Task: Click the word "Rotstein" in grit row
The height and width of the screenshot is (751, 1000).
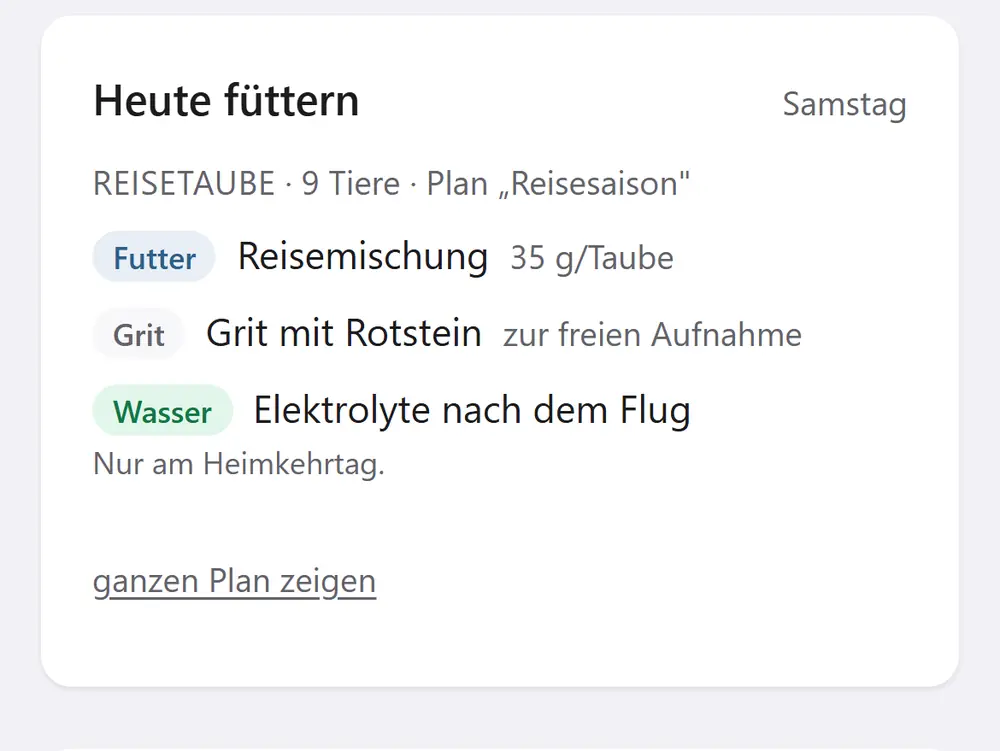Action: (413, 333)
